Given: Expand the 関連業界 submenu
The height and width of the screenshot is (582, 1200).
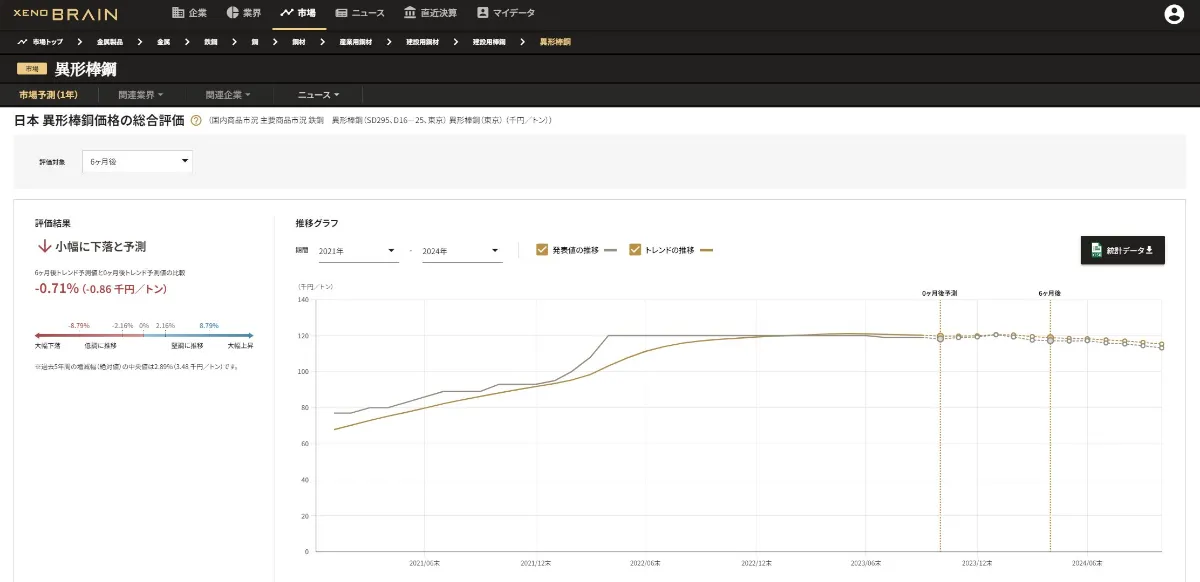Looking at the screenshot, I should pos(141,95).
